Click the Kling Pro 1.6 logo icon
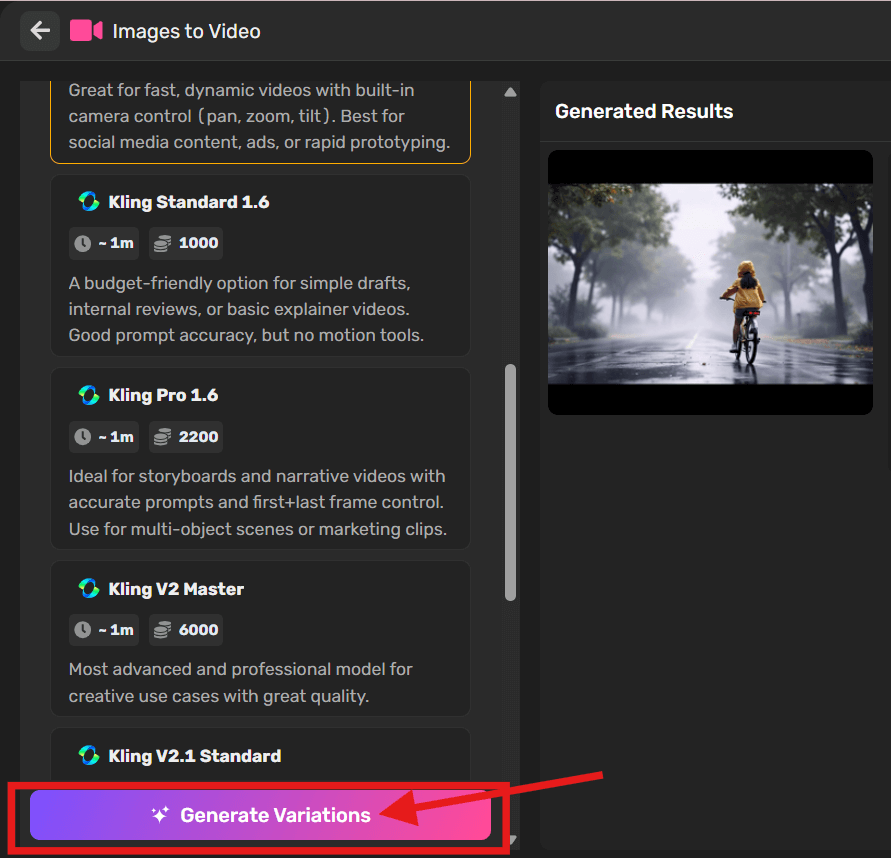Image resolution: width=891 pixels, height=858 pixels. 89,395
